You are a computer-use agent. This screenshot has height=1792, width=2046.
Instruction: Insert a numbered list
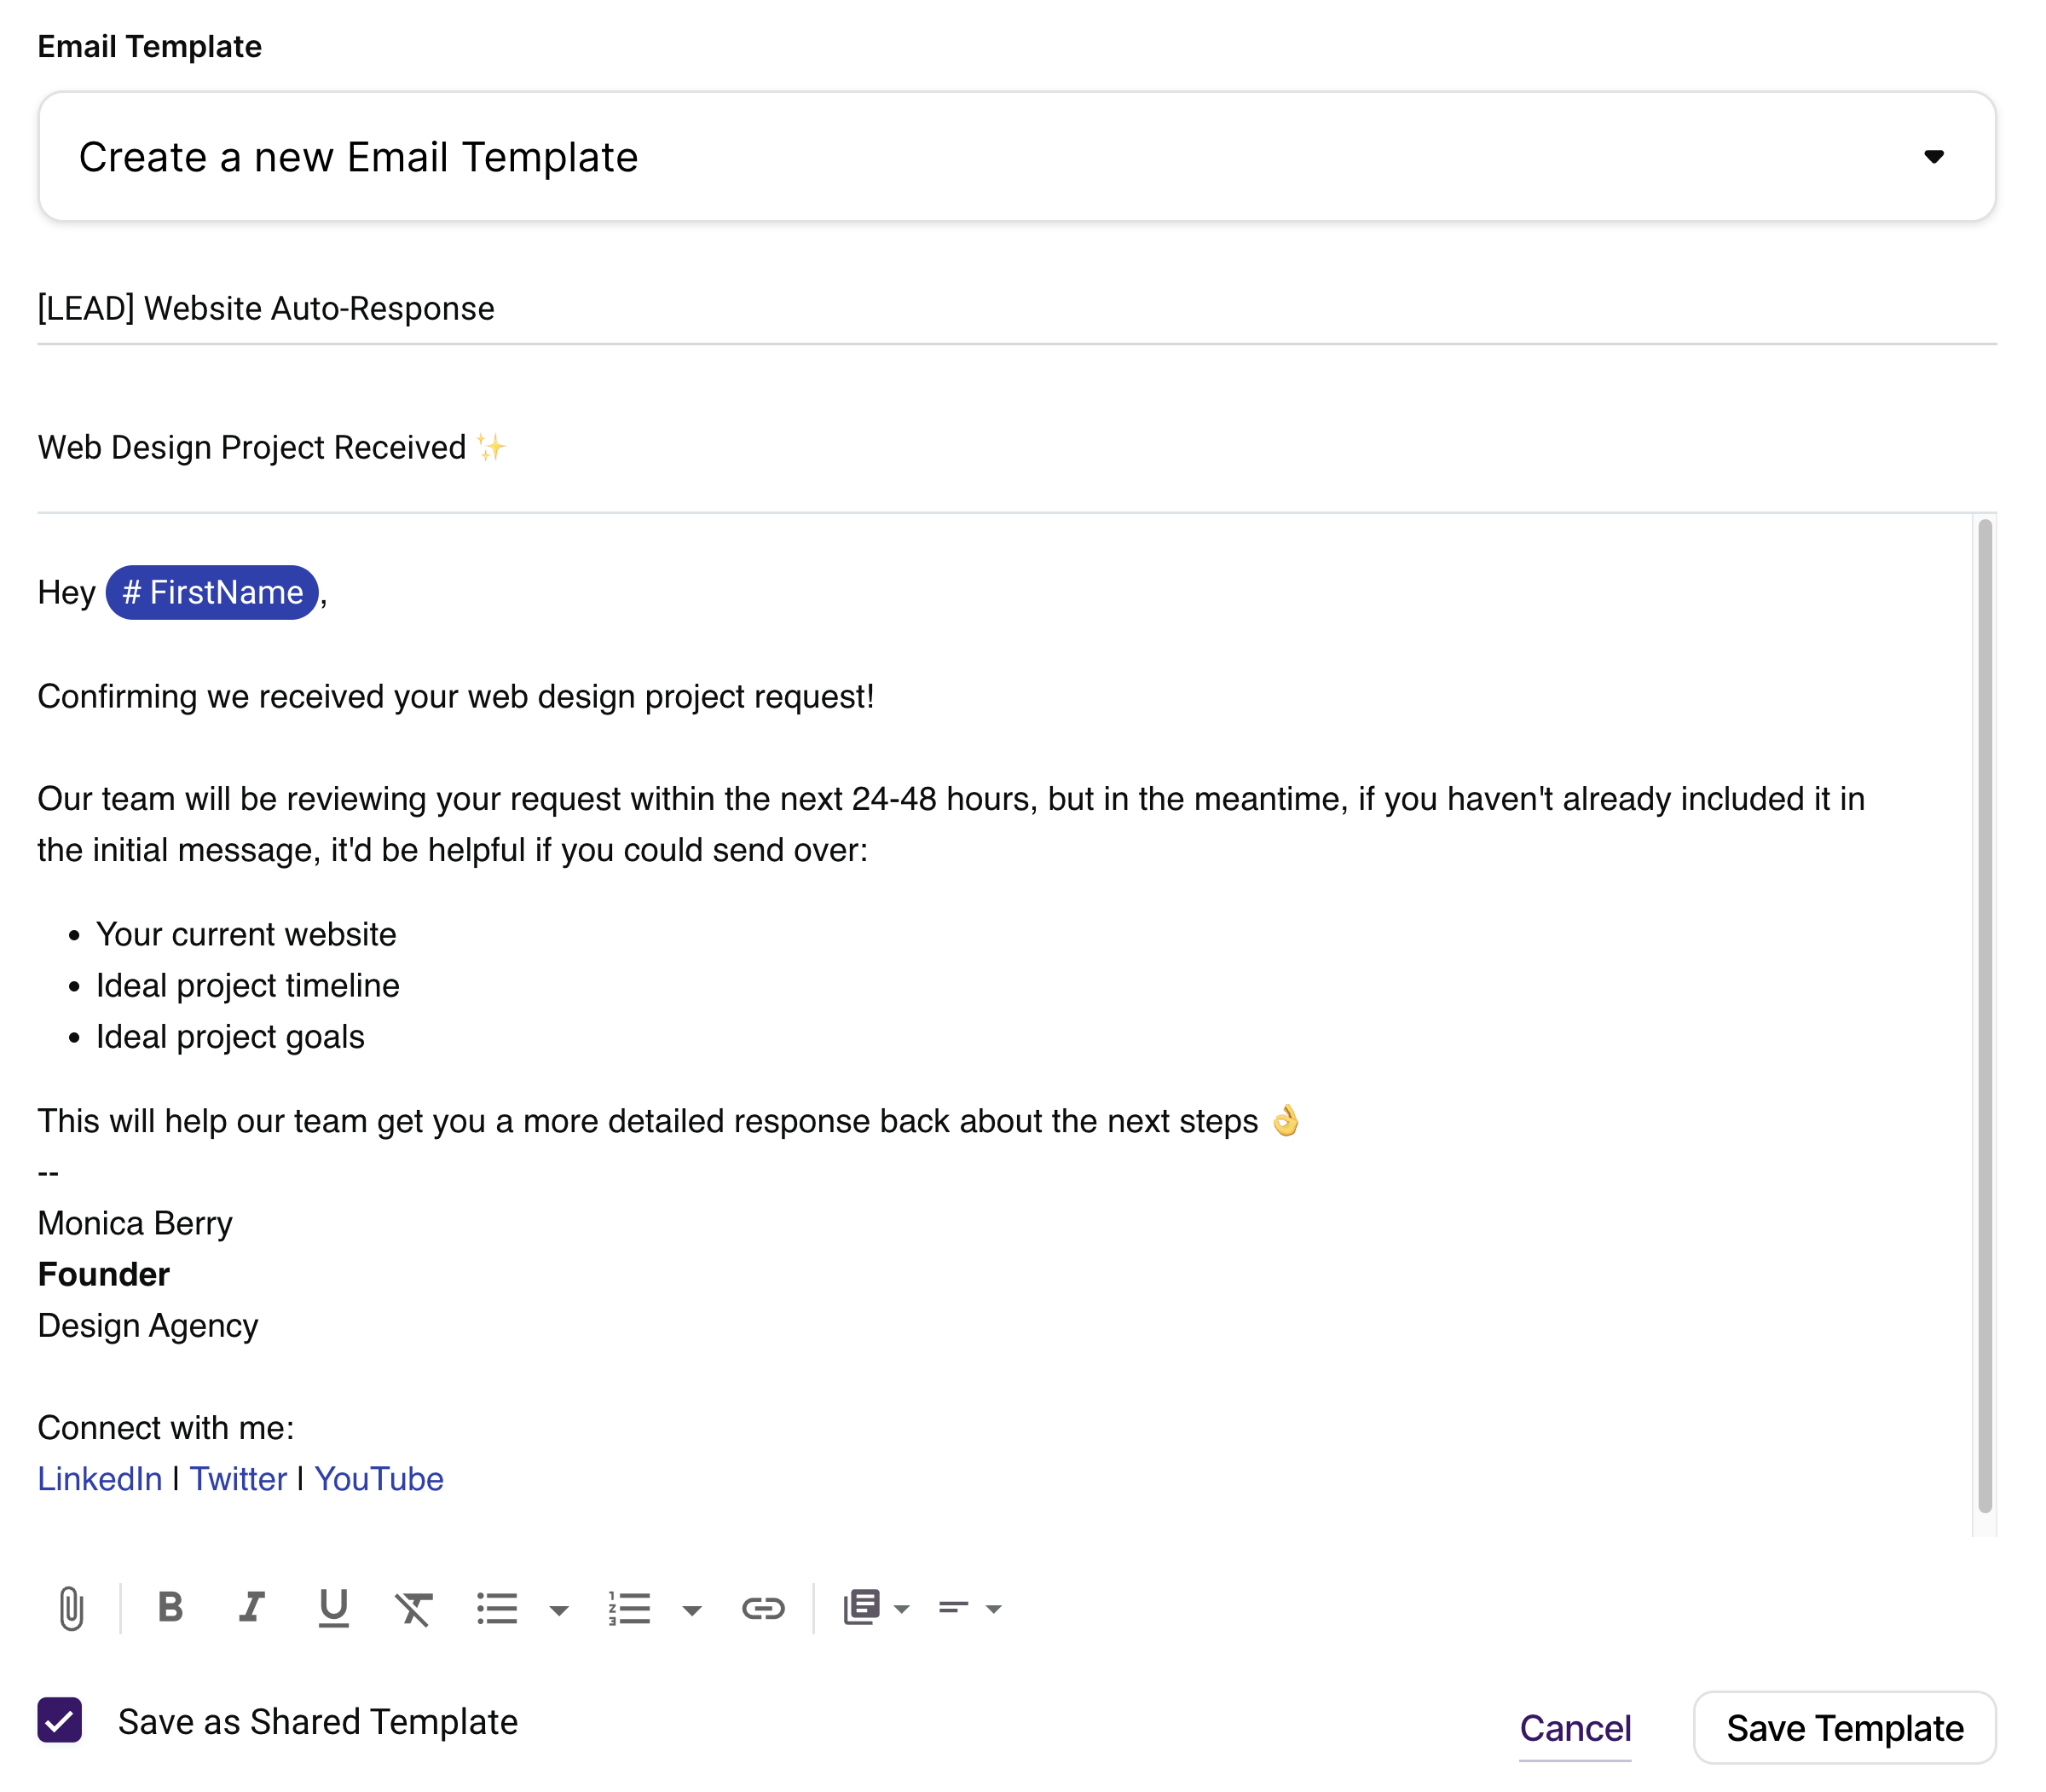click(629, 1608)
